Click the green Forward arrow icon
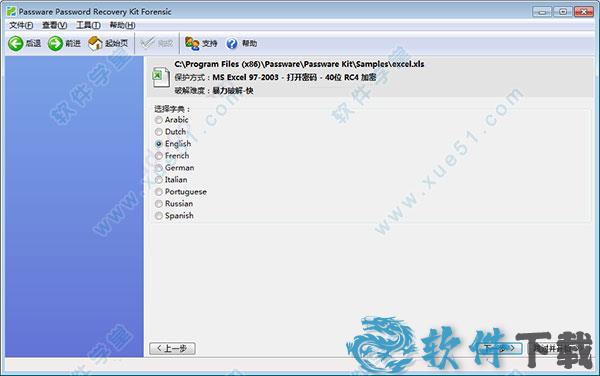This screenshot has width=600, height=376. (x=55, y=44)
